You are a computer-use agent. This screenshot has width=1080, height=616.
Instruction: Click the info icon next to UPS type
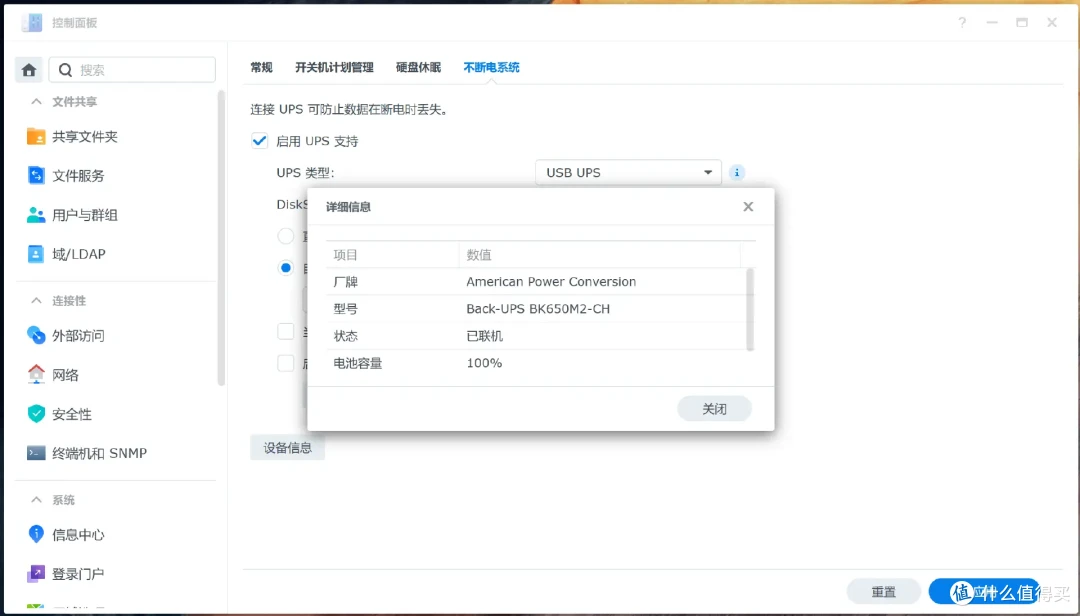tap(737, 172)
